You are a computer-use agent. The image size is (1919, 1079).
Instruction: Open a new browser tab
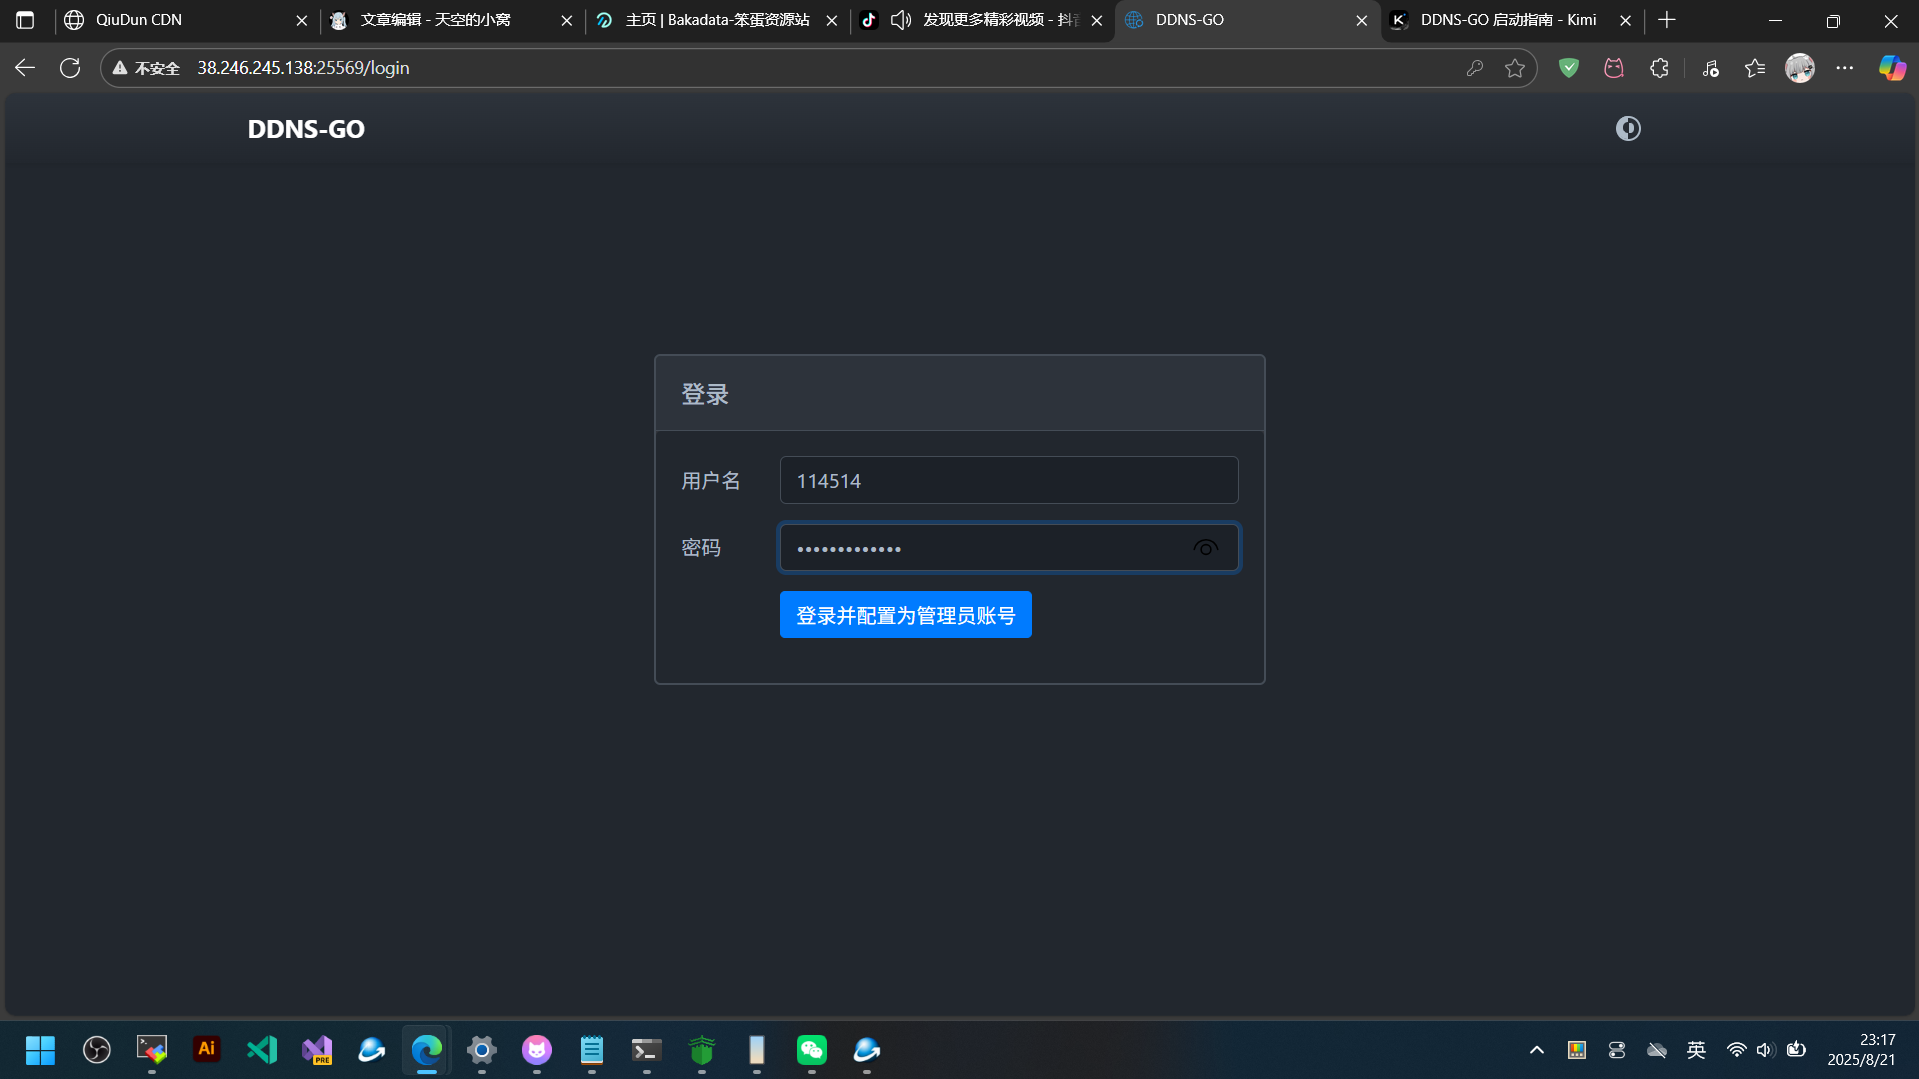tap(1667, 20)
